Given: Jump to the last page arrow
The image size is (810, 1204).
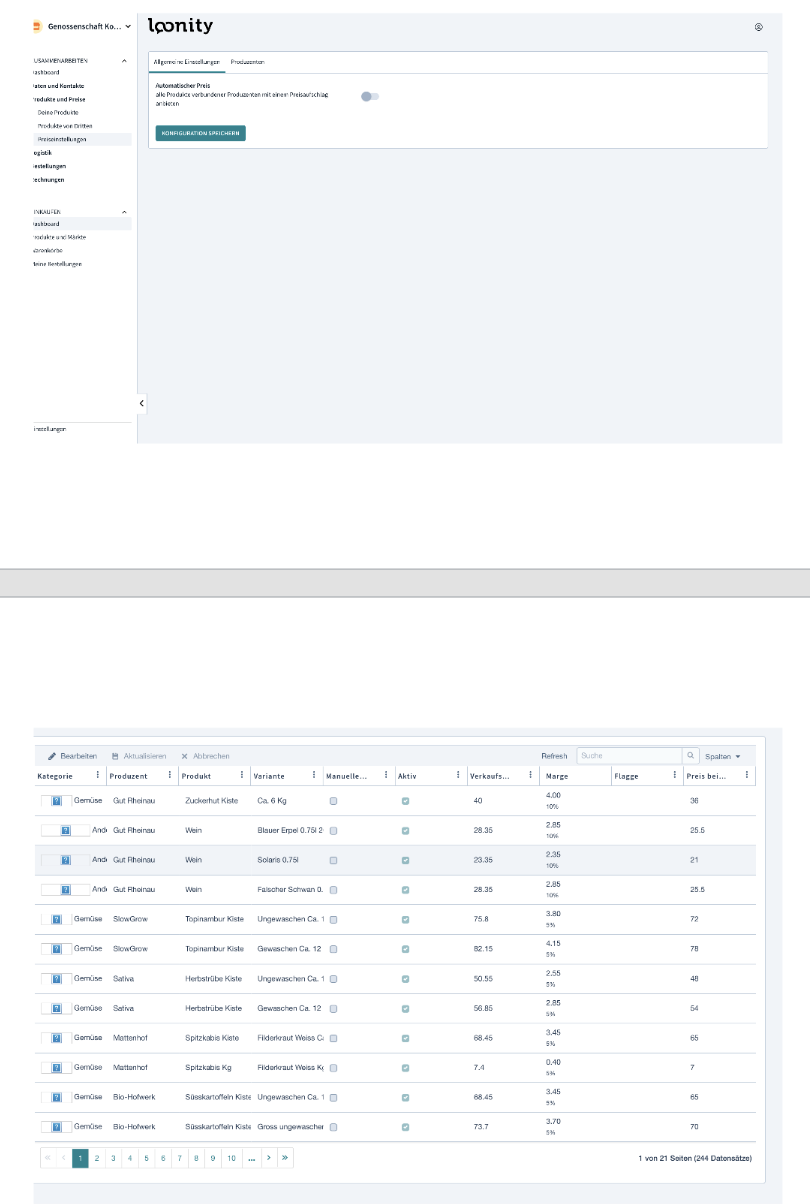Looking at the screenshot, I should (285, 1158).
